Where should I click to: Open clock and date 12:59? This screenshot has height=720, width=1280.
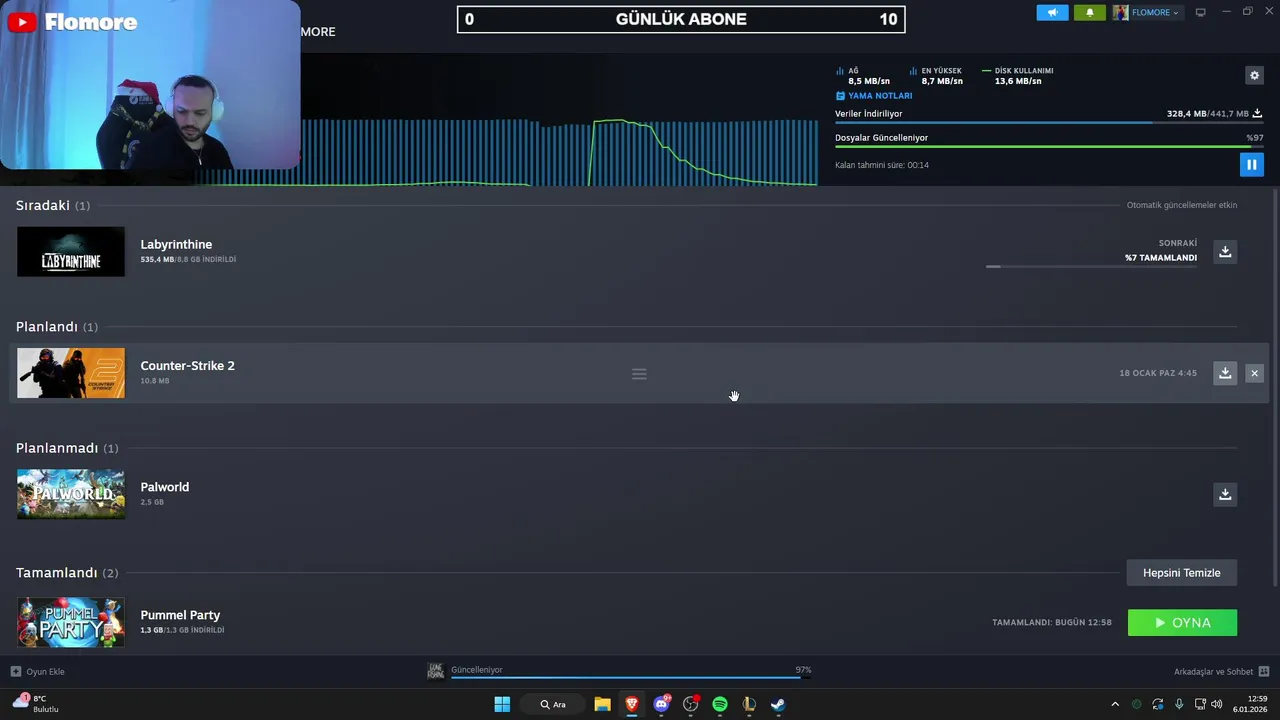1250,704
